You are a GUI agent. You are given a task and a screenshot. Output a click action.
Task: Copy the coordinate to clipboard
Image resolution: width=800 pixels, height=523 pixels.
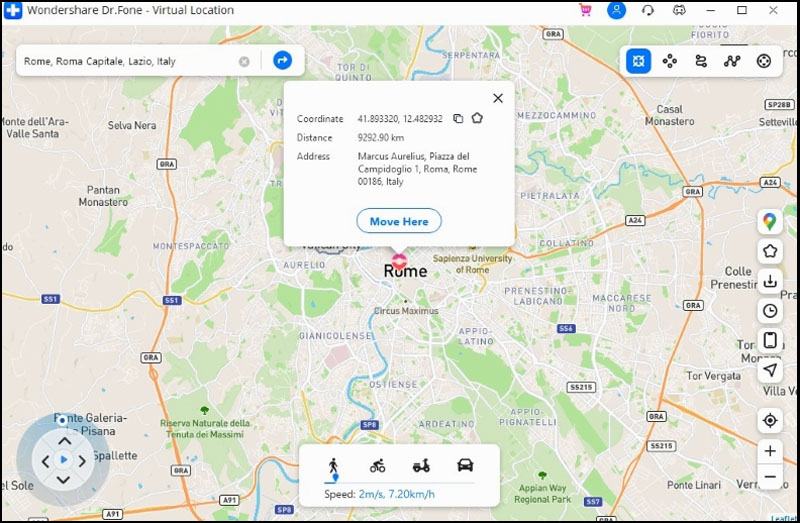458,118
